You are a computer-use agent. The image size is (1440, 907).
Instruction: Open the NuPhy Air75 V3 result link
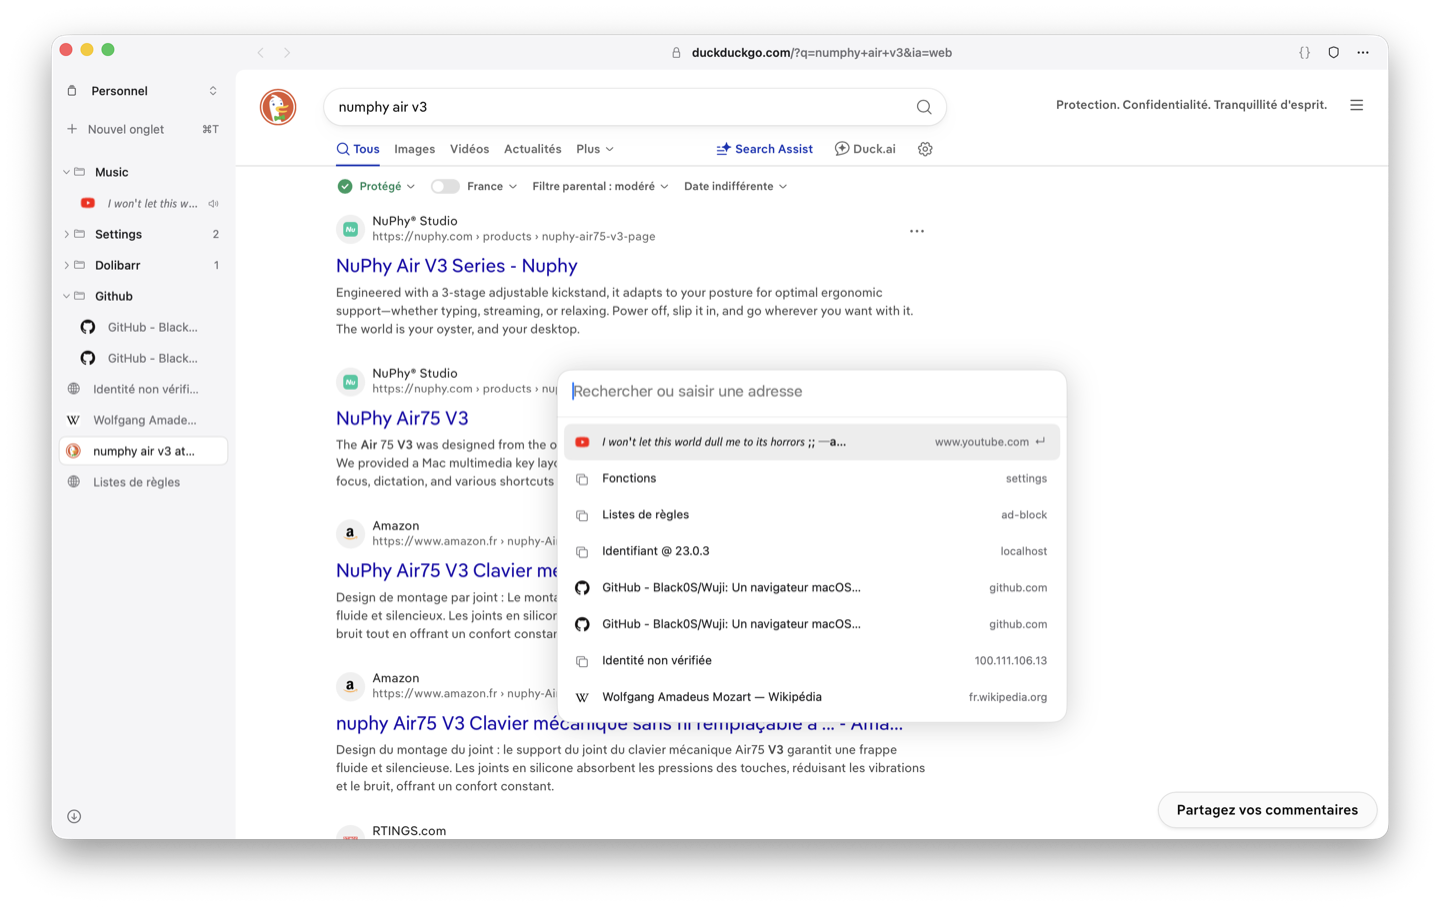tap(402, 418)
